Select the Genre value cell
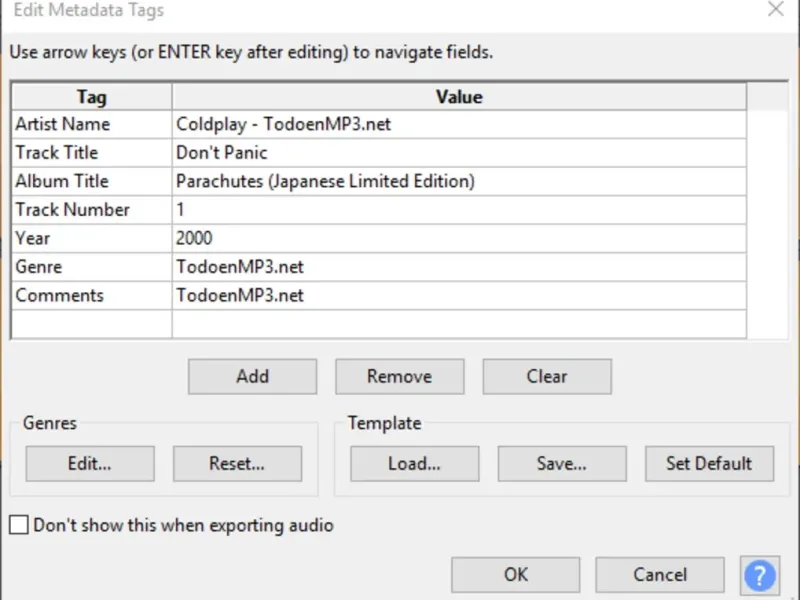 pos(459,267)
